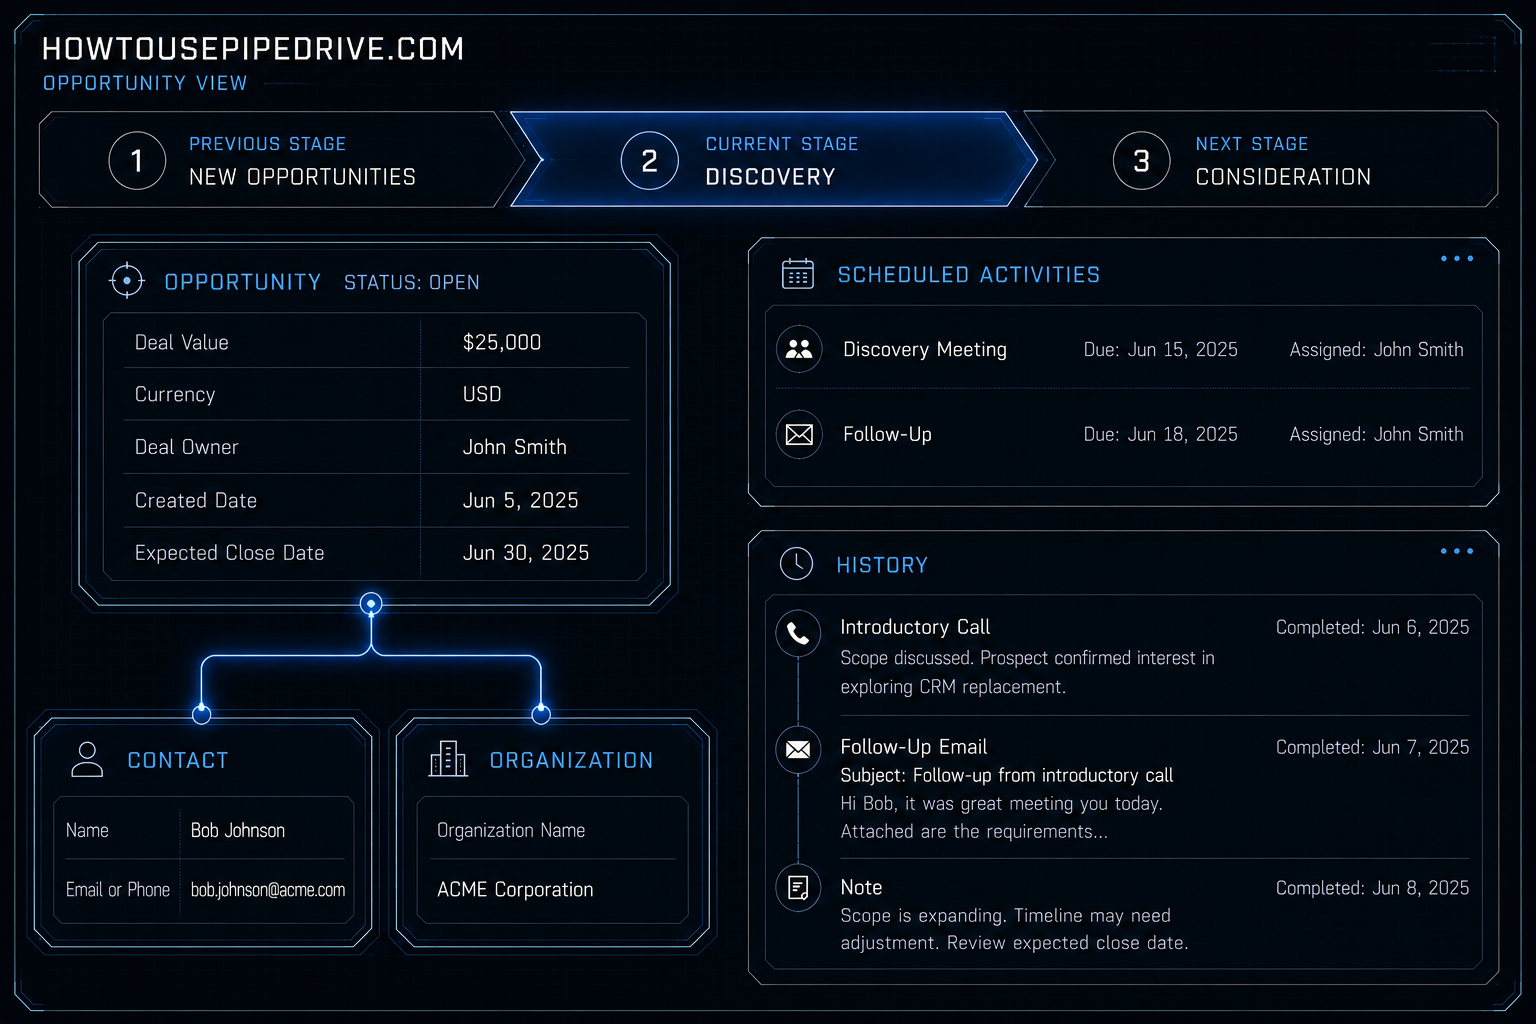
Task: Click the stage number 3 circle
Action: coord(1141,160)
